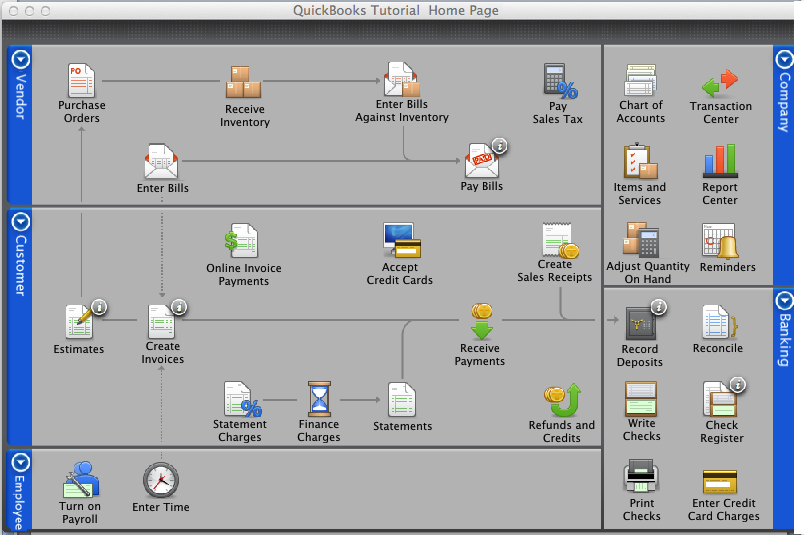This screenshot has height=535, width=804.
Task: Select the Company side tab label
Action: (x=785, y=103)
